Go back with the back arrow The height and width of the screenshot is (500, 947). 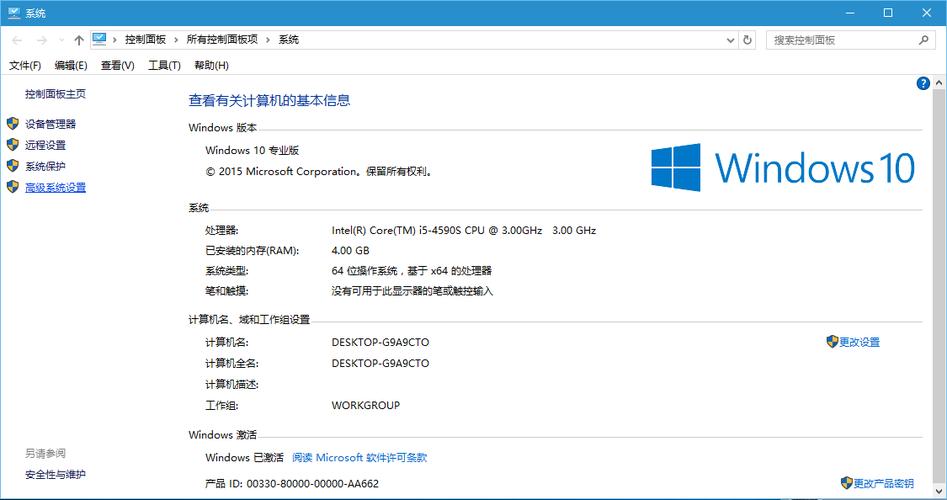tap(17, 40)
